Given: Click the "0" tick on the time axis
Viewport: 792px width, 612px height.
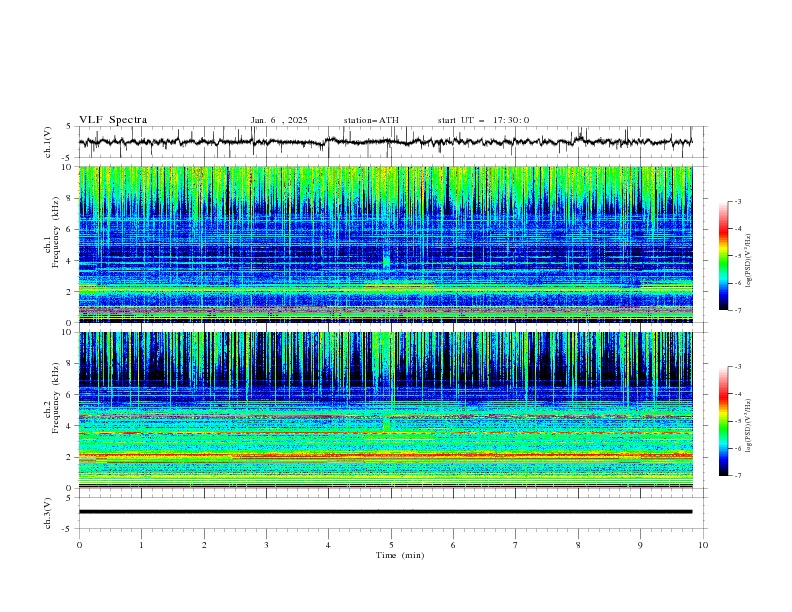Looking at the screenshot, I should [79, 545].
